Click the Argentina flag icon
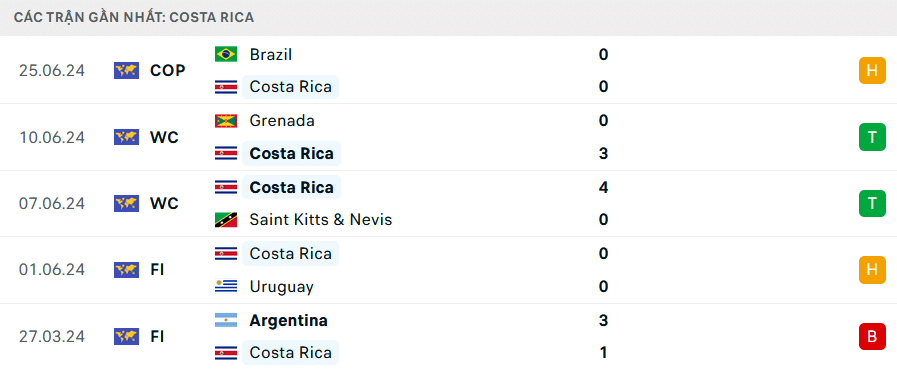This screenshot has width=897, height=369. coord(226,320)
